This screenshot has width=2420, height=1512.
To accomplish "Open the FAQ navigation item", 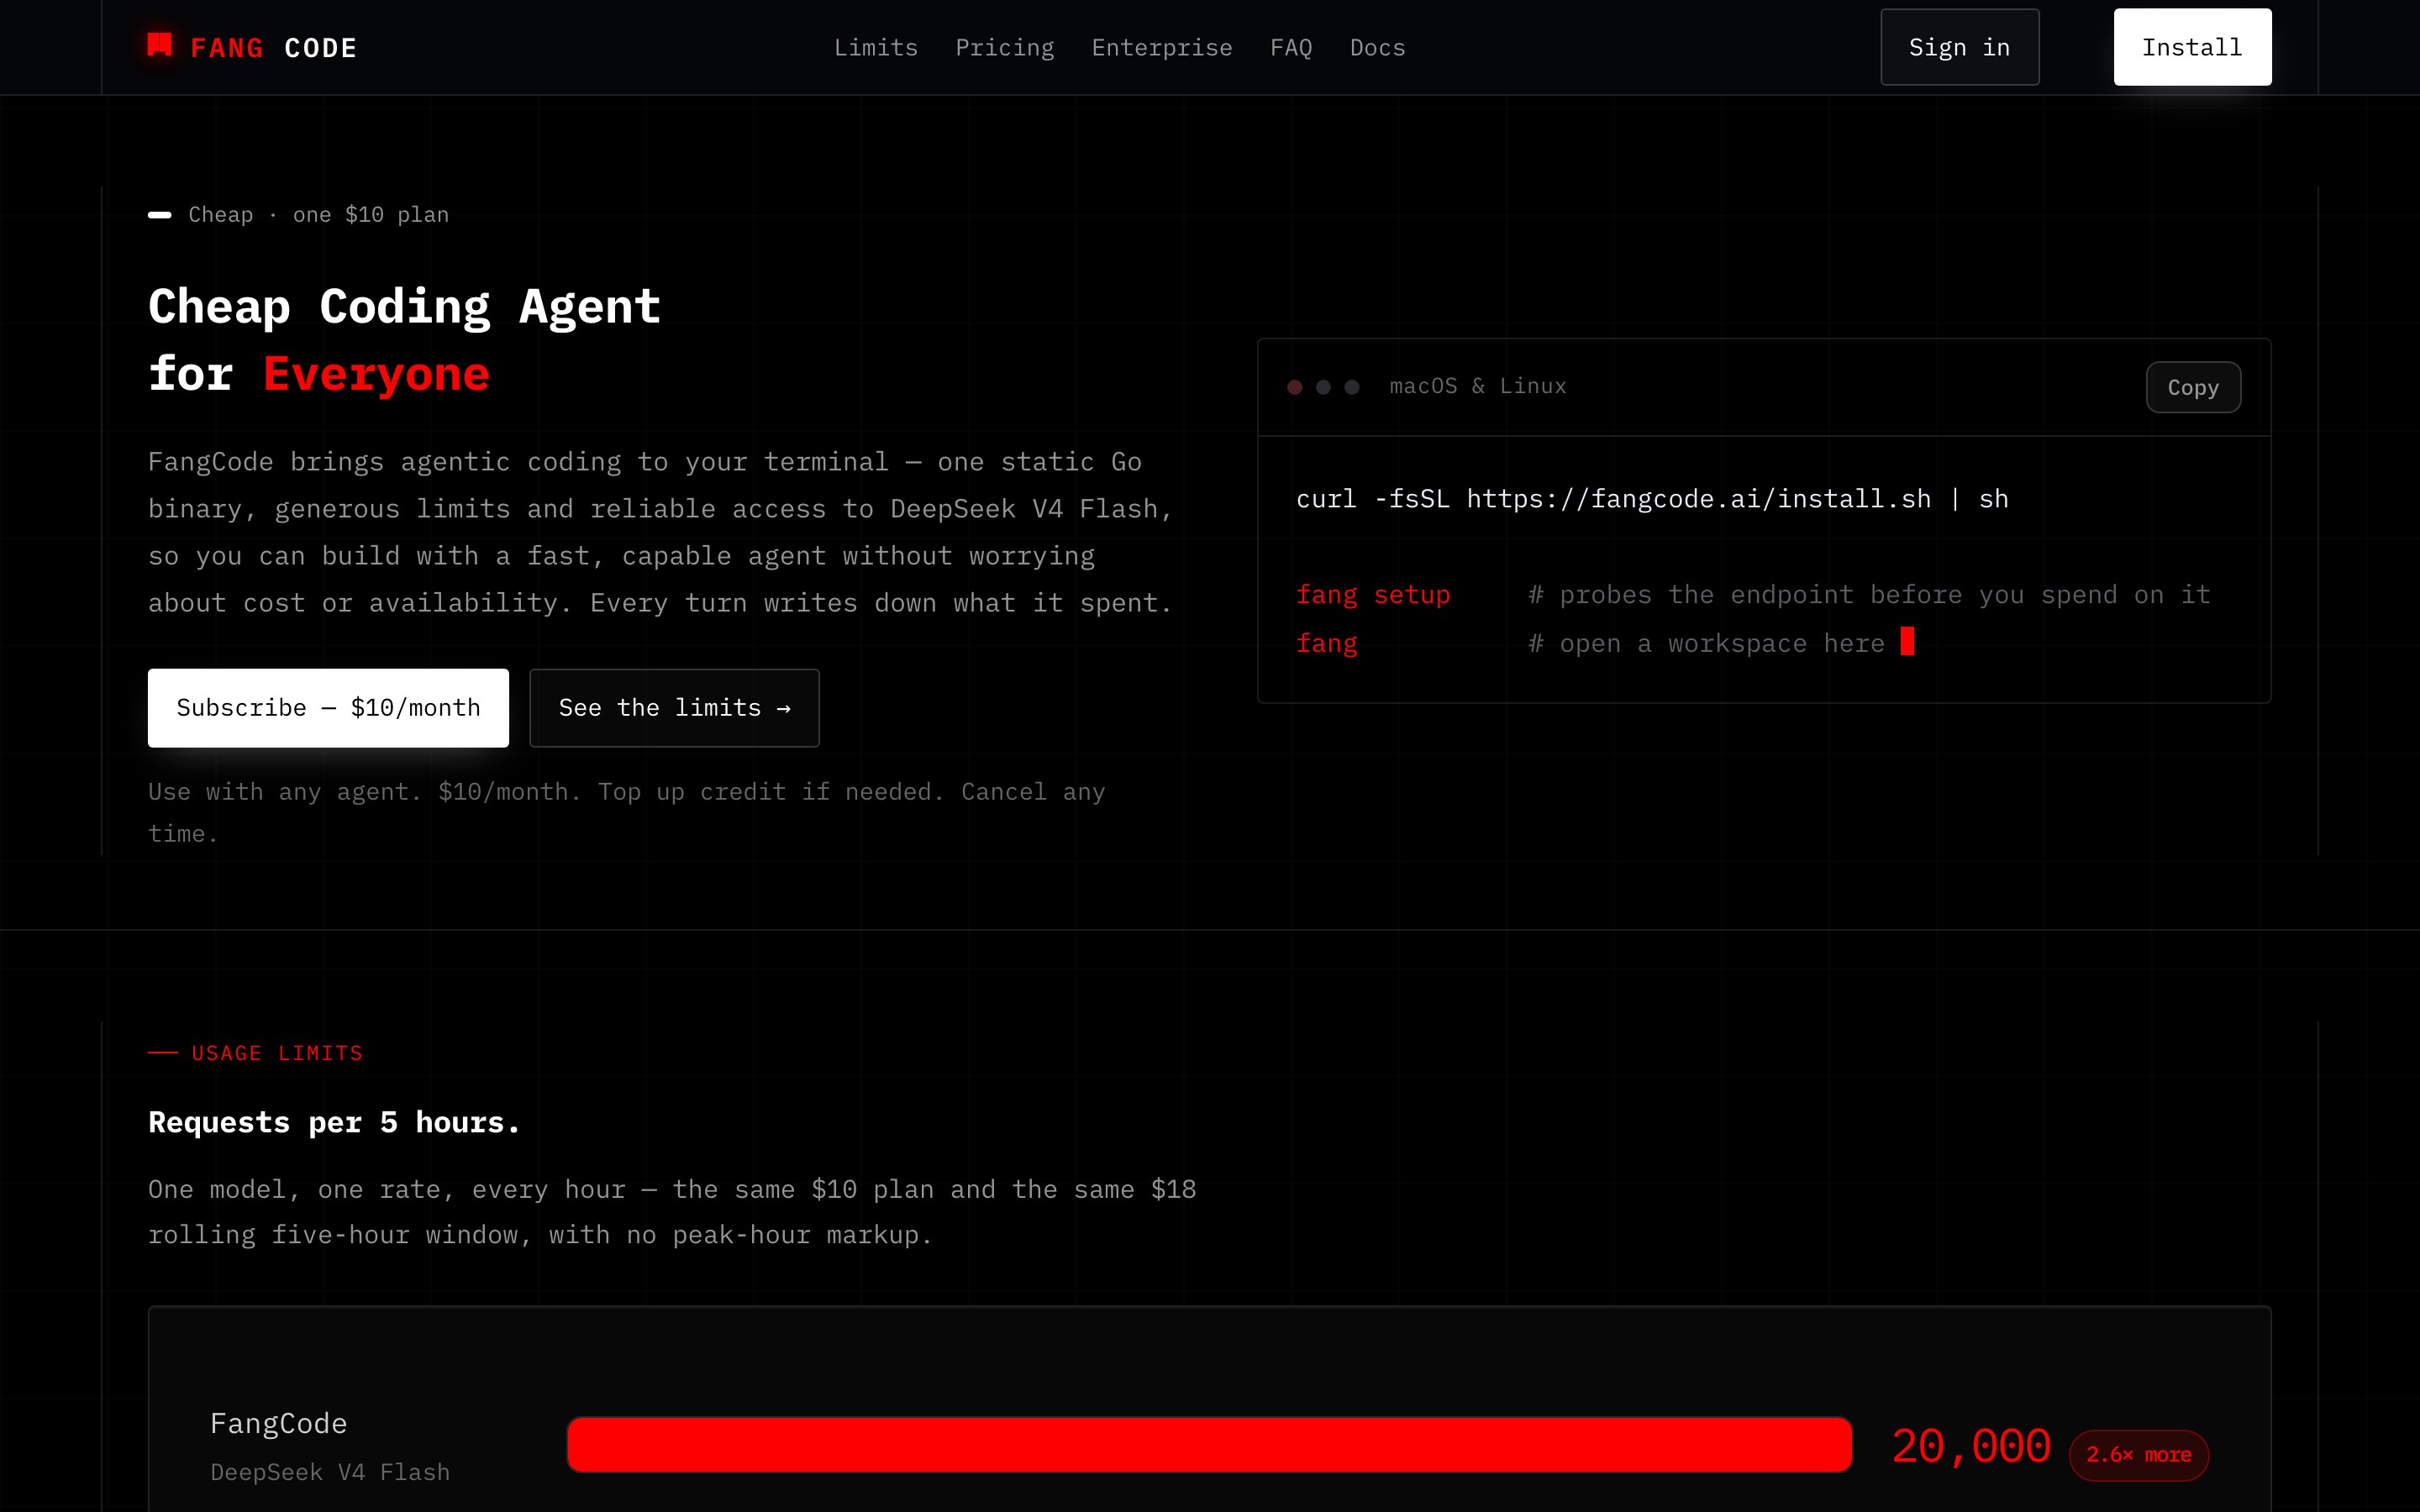I will (x=1291, y=48).
